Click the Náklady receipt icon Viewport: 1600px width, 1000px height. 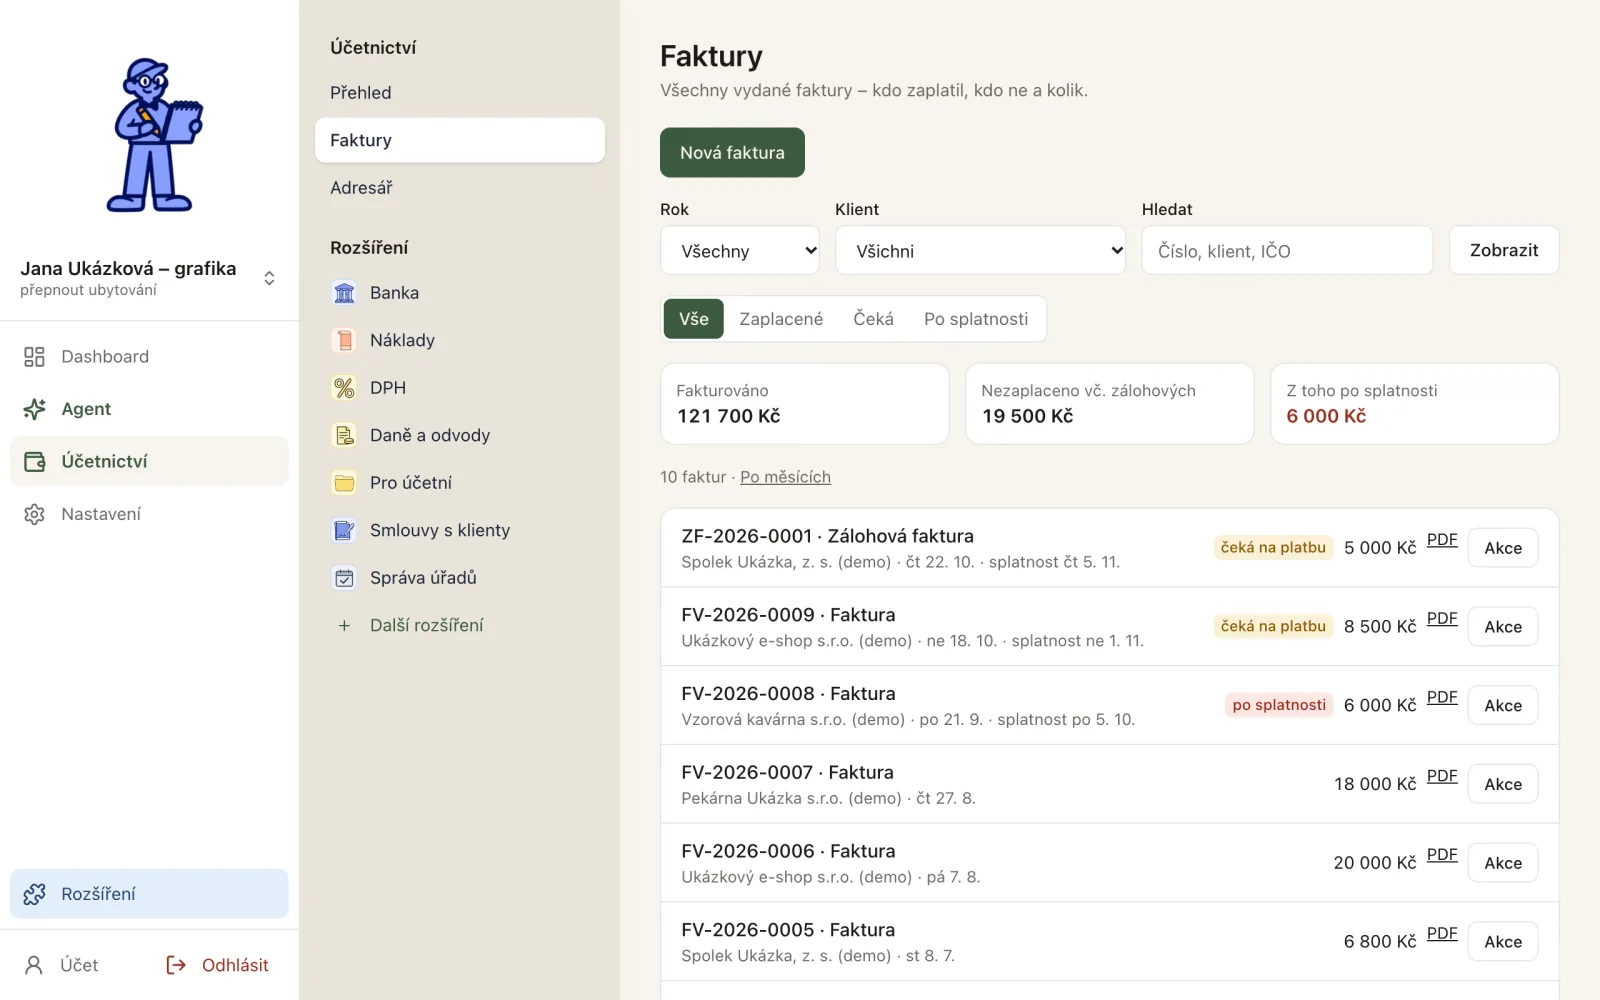tap(344, 340)
